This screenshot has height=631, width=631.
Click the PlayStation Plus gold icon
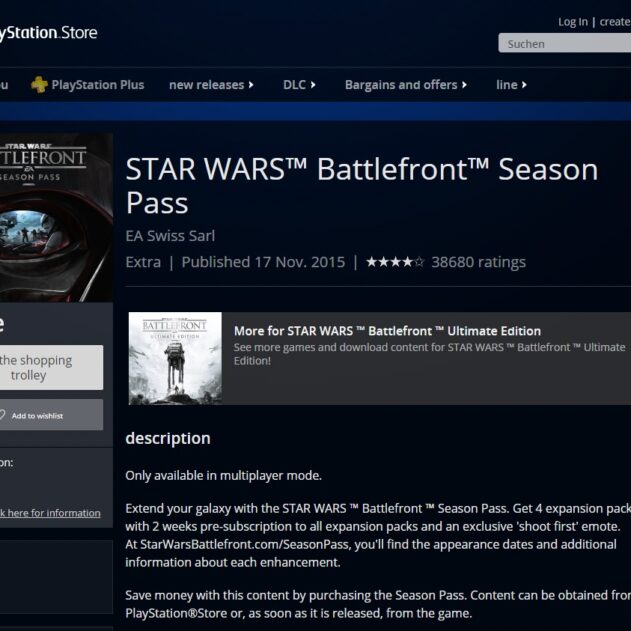click(39, 85)
